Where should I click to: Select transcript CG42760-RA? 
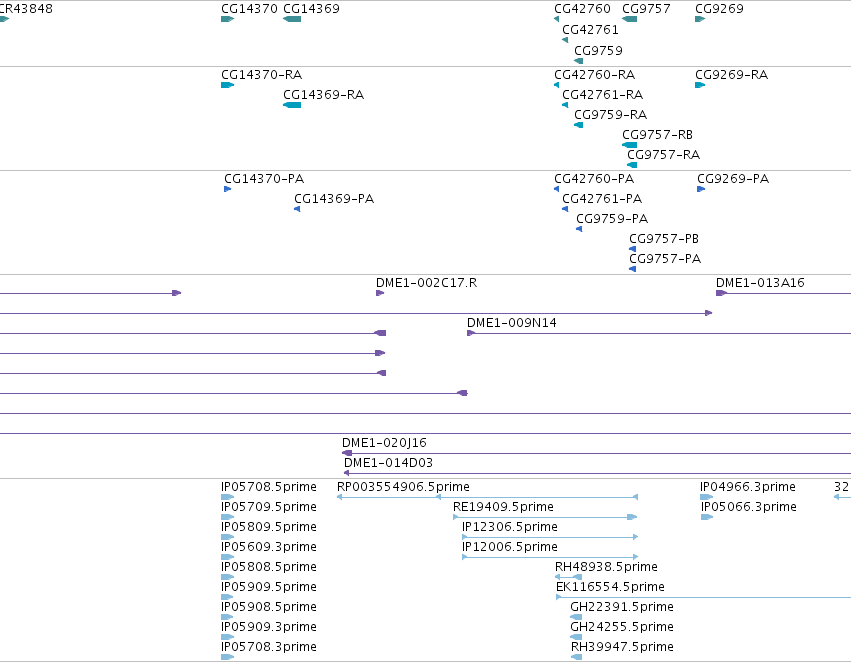coord(556,85)
